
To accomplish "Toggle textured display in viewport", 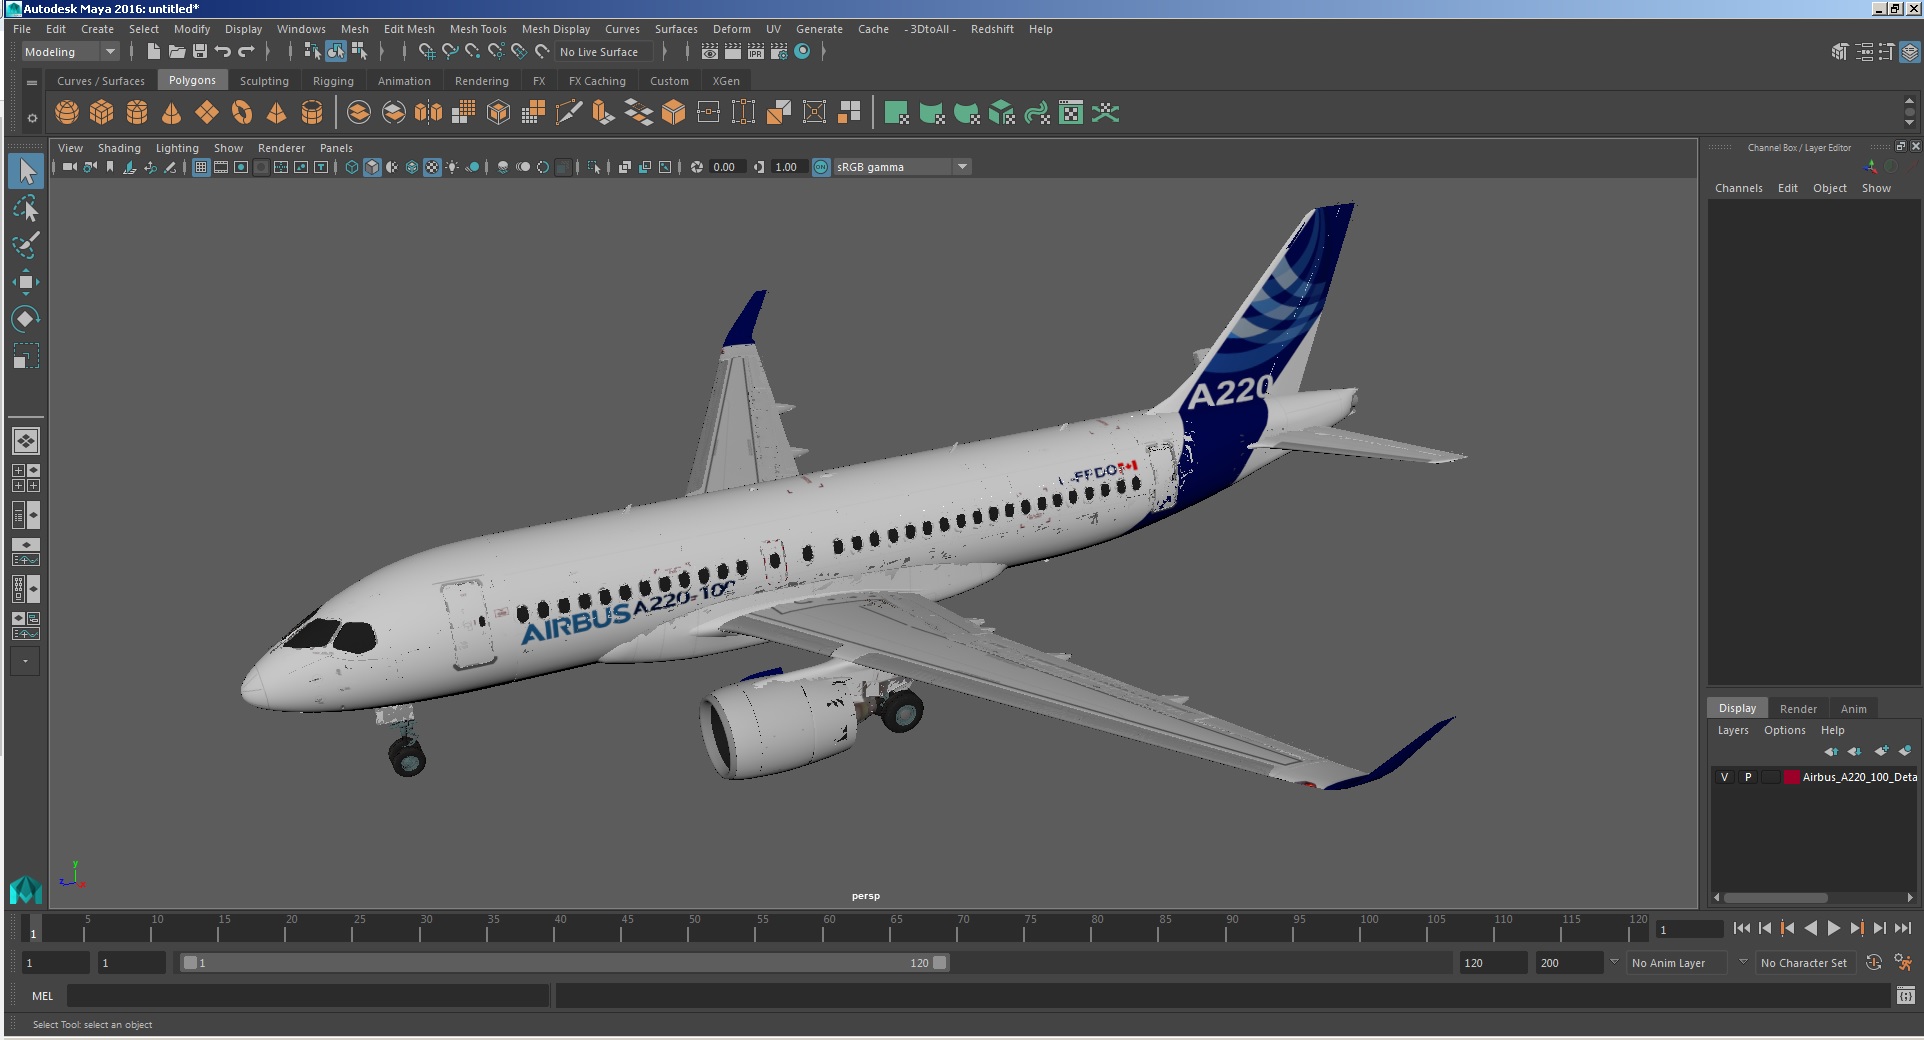I will pos(432,167).
